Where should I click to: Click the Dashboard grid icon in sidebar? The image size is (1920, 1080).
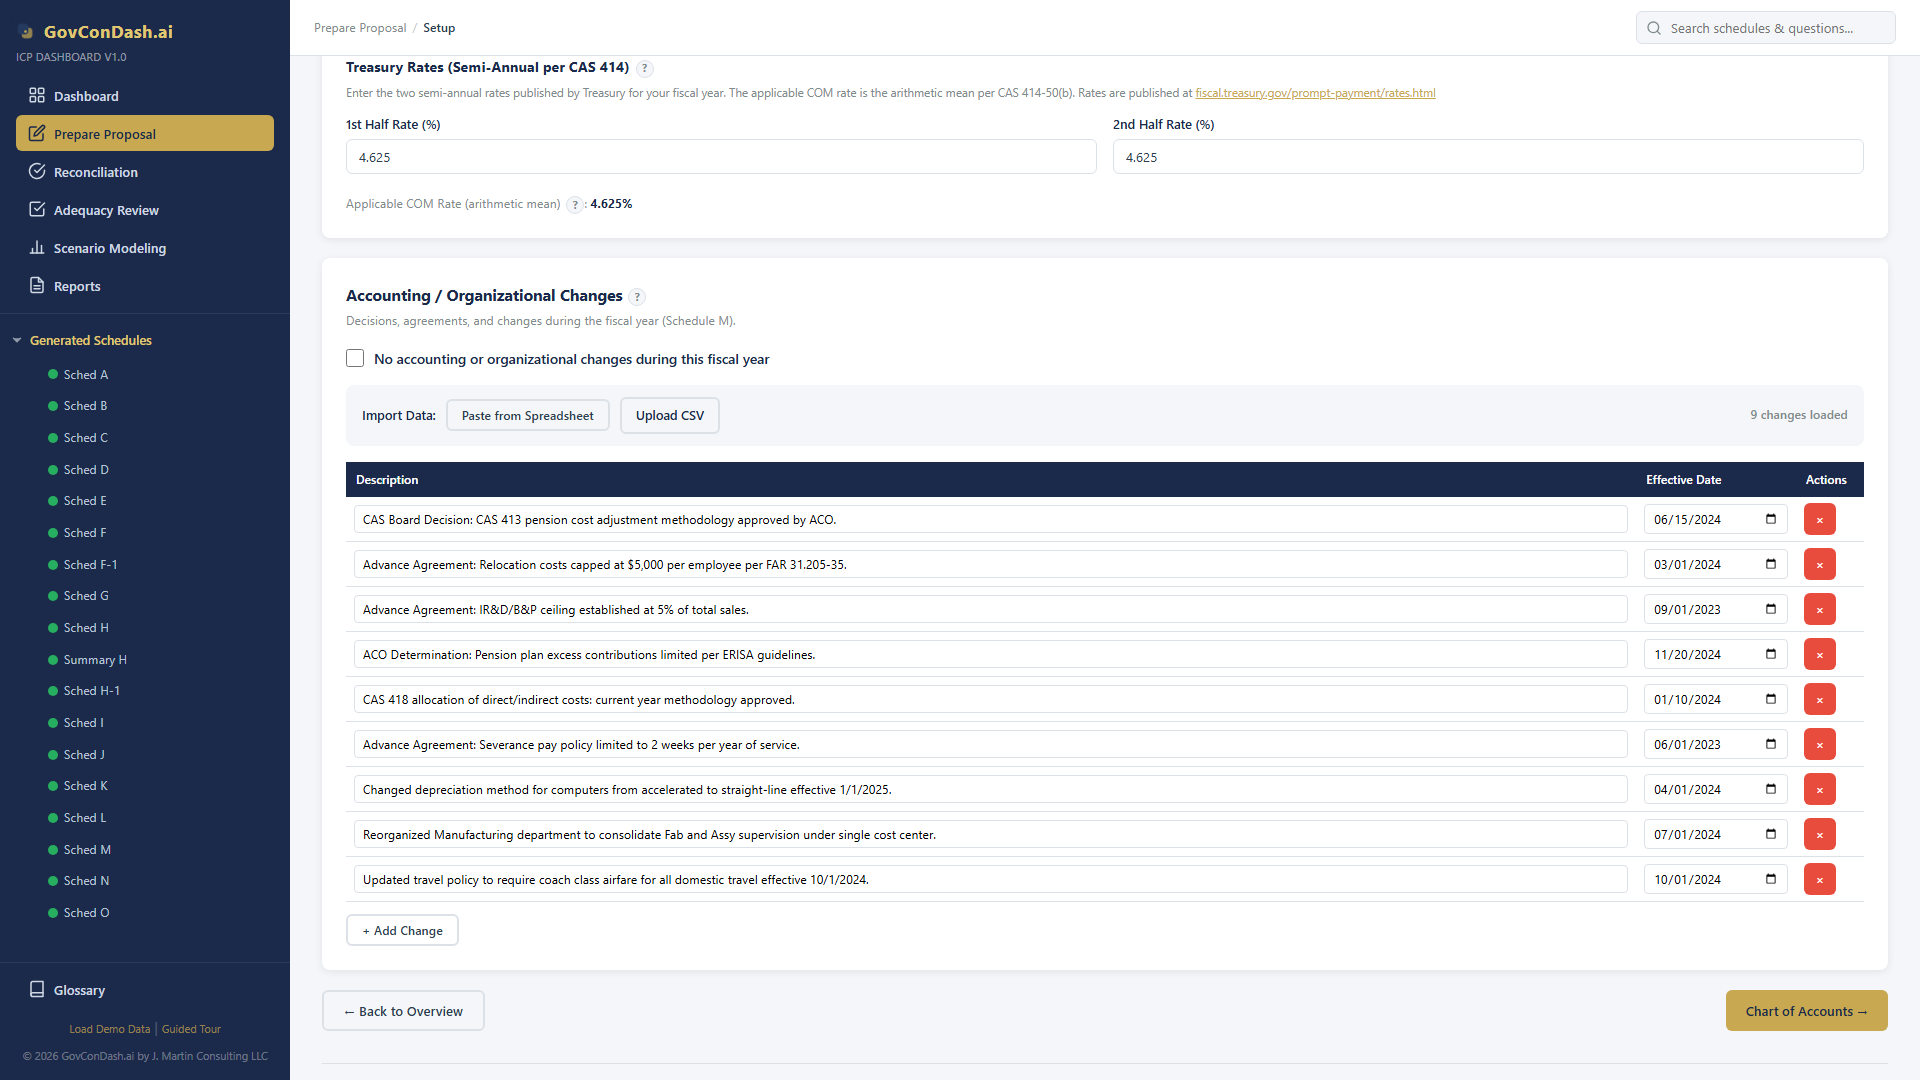point(37,96)
